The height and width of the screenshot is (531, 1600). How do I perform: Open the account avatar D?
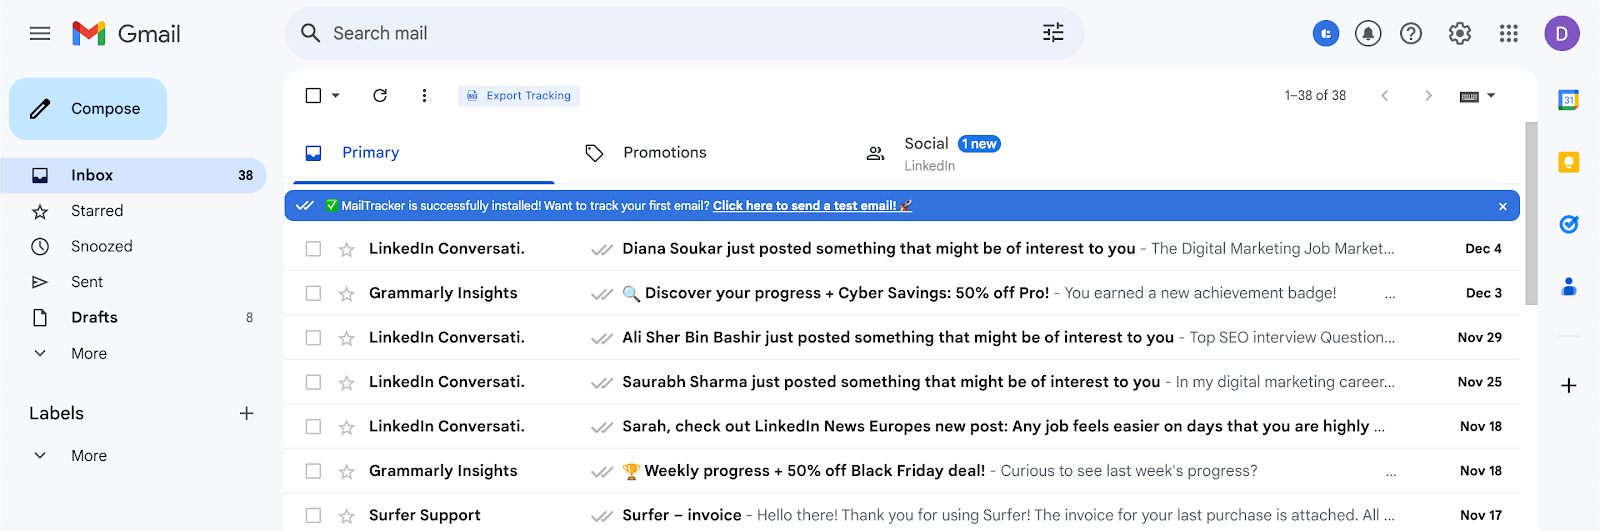tap(1562, 33)
